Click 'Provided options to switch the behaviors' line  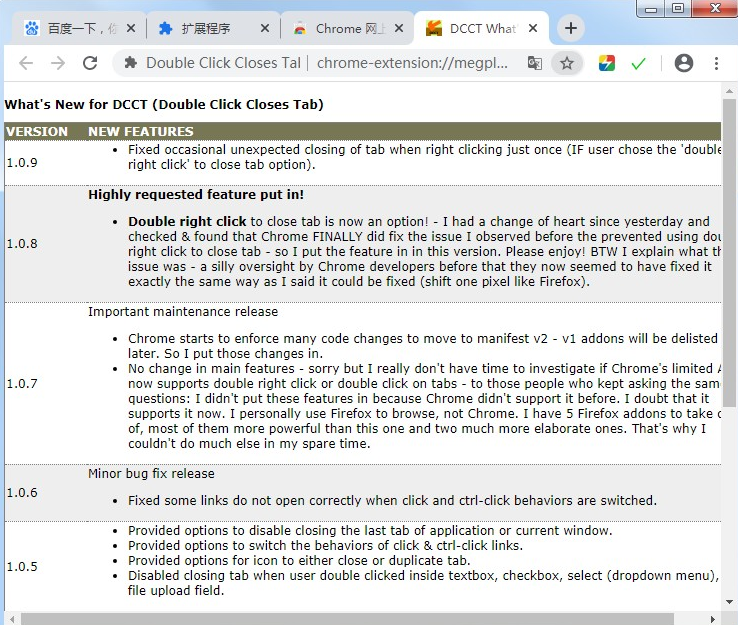325,545
